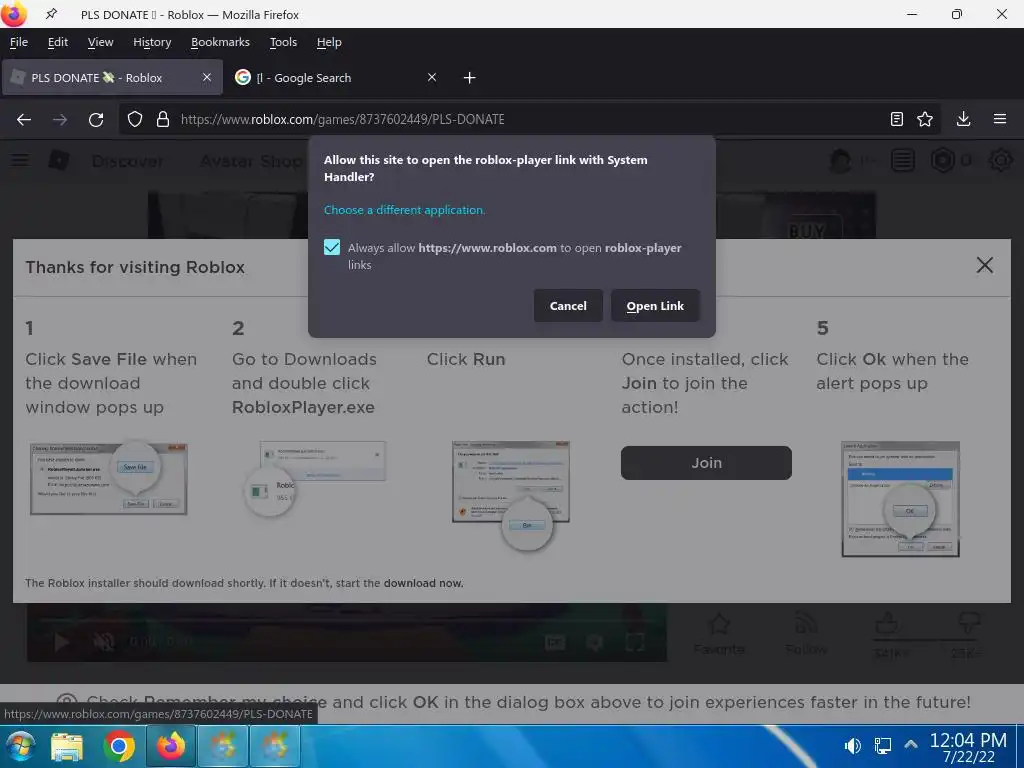This screenshot has height=768, width=1024.
Task: Click the volume speaker tray icon
Action: click(852, 745)
